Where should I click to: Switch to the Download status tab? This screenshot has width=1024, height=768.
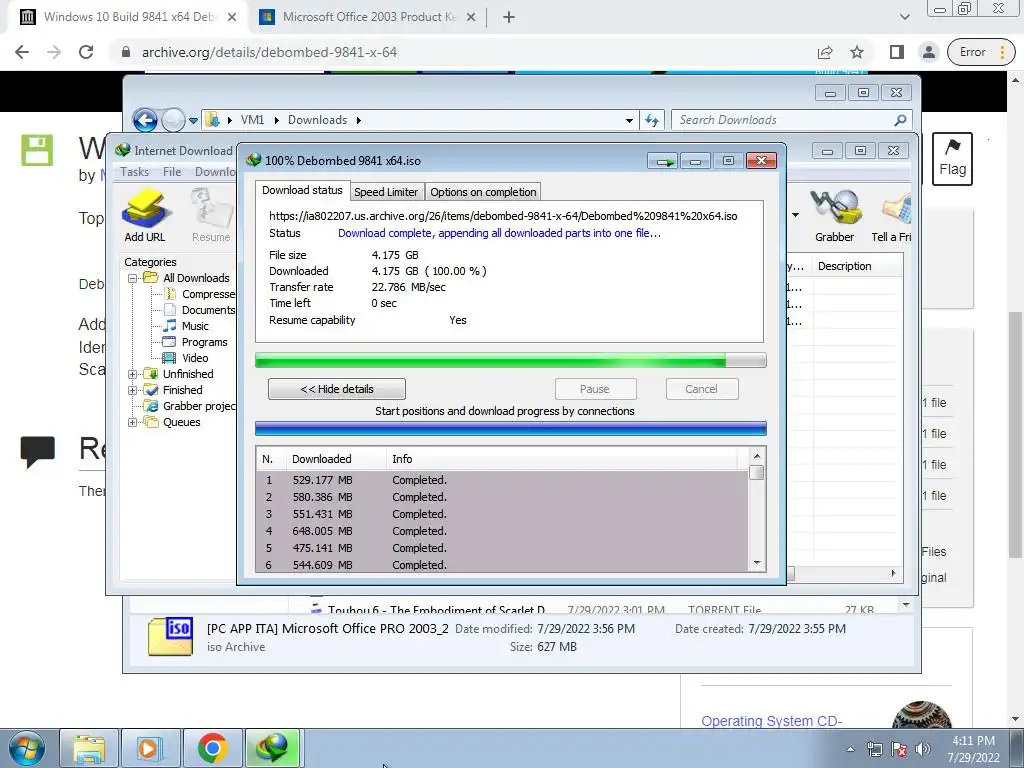(302, 191)
